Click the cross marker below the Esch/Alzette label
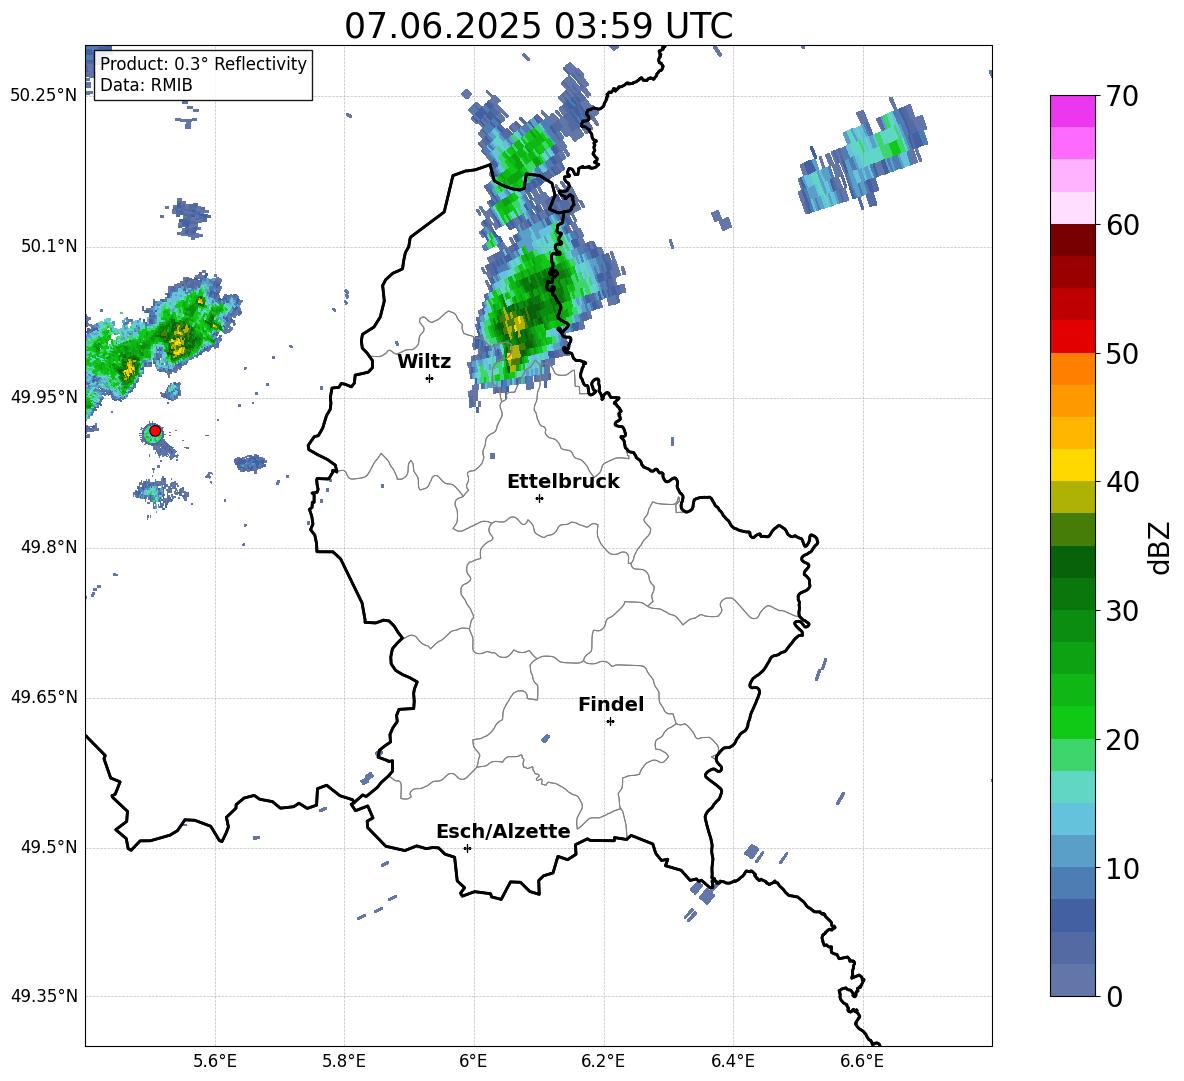The image size is (1184, 1081). [467, 848]
